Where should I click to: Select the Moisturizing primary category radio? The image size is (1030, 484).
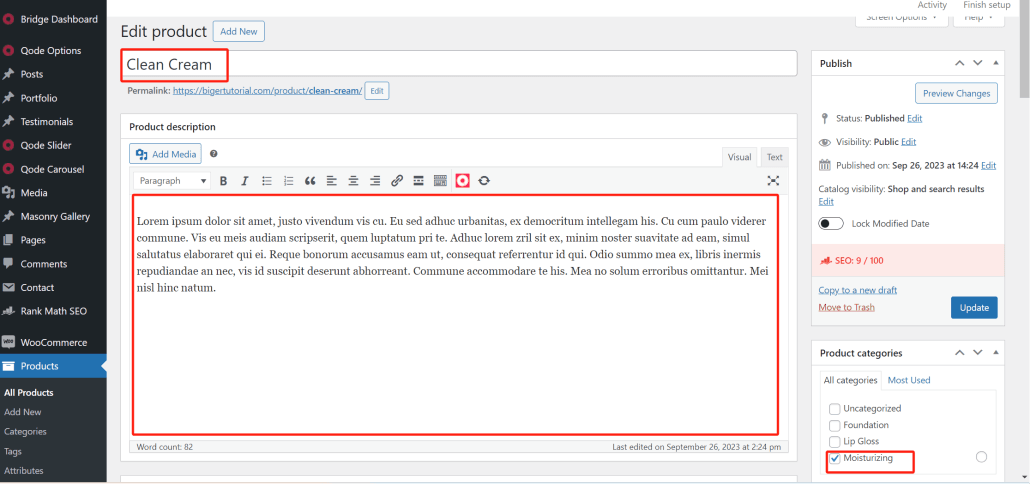click(x=981, y=457)
